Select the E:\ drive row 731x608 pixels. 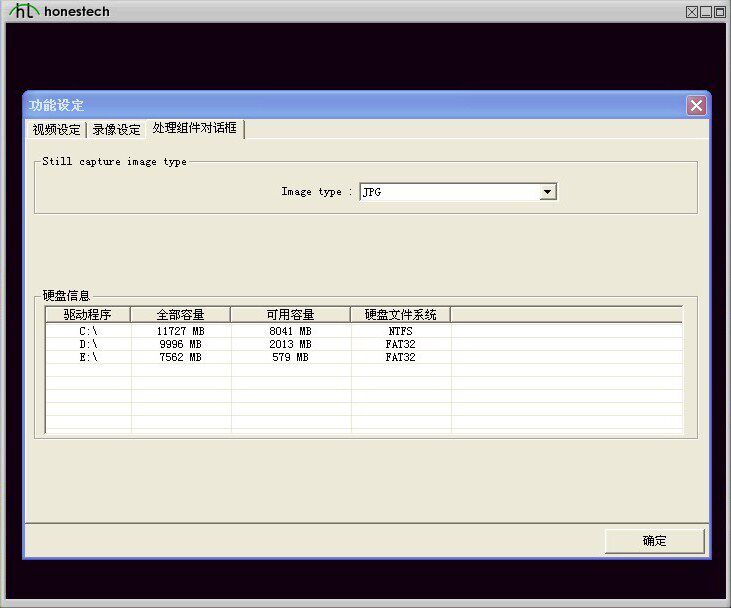coord(364,357)
